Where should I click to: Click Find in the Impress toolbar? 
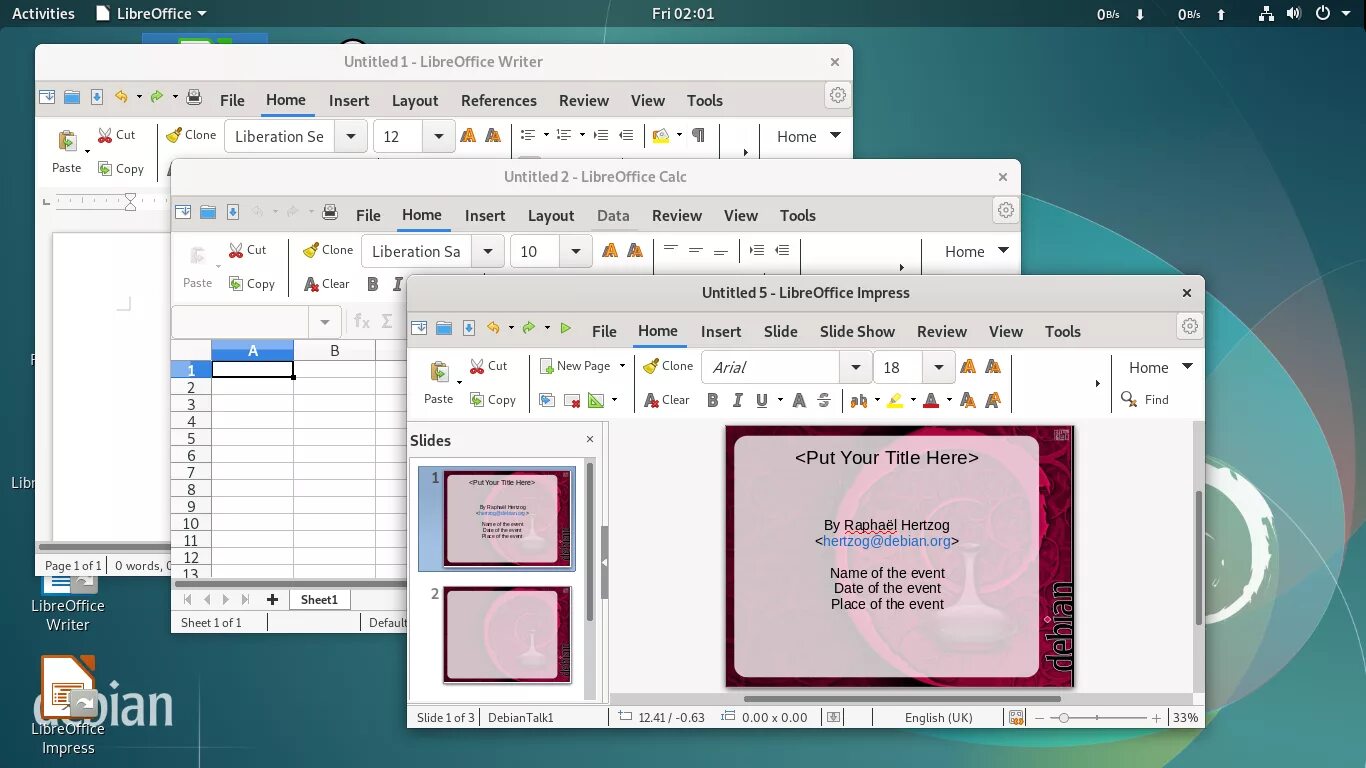point(1146,400)
